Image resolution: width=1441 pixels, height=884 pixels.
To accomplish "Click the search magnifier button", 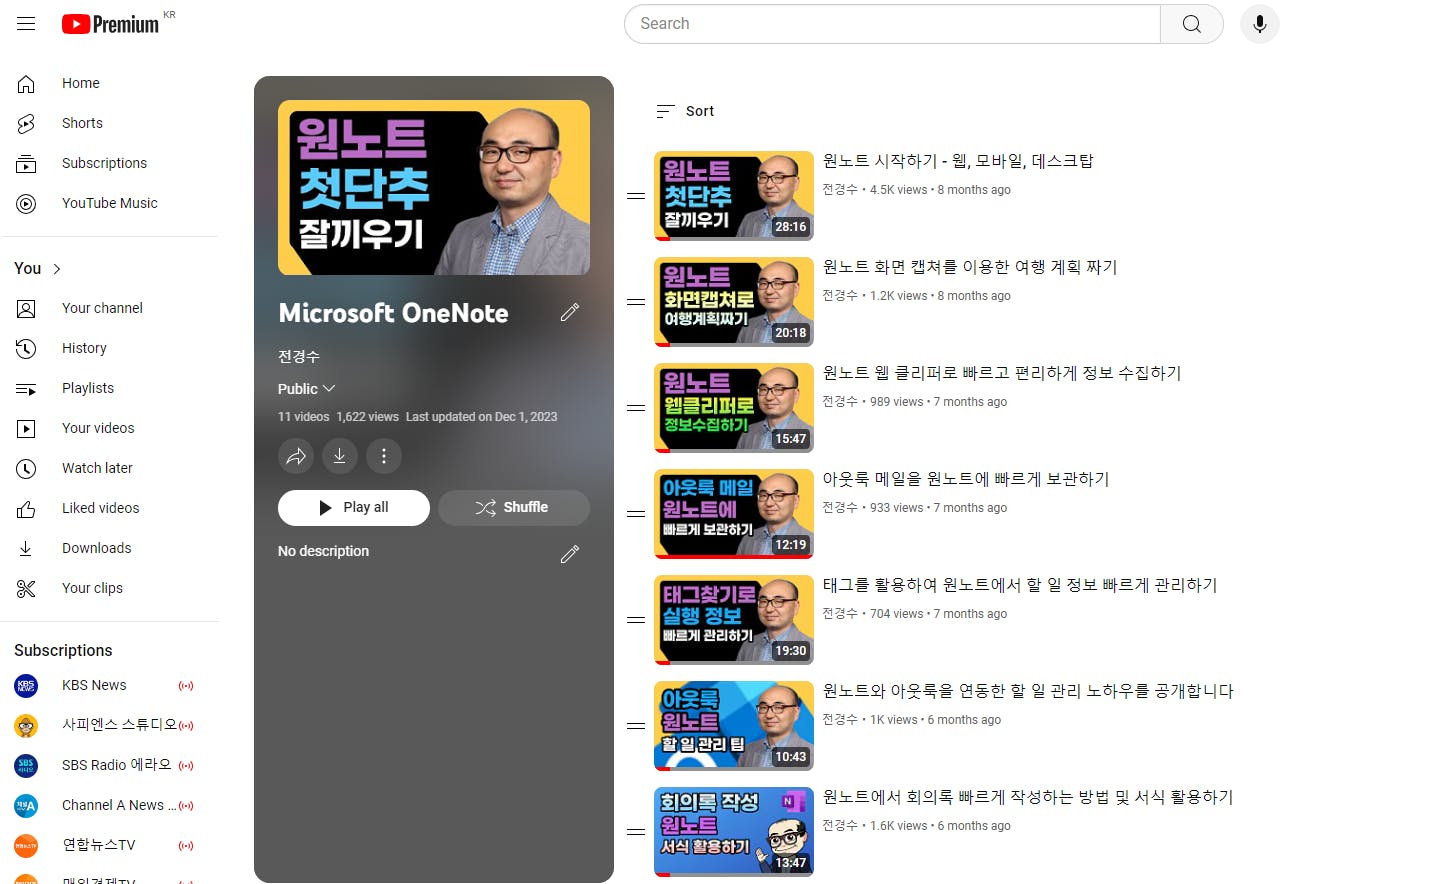I will 1191,24.
